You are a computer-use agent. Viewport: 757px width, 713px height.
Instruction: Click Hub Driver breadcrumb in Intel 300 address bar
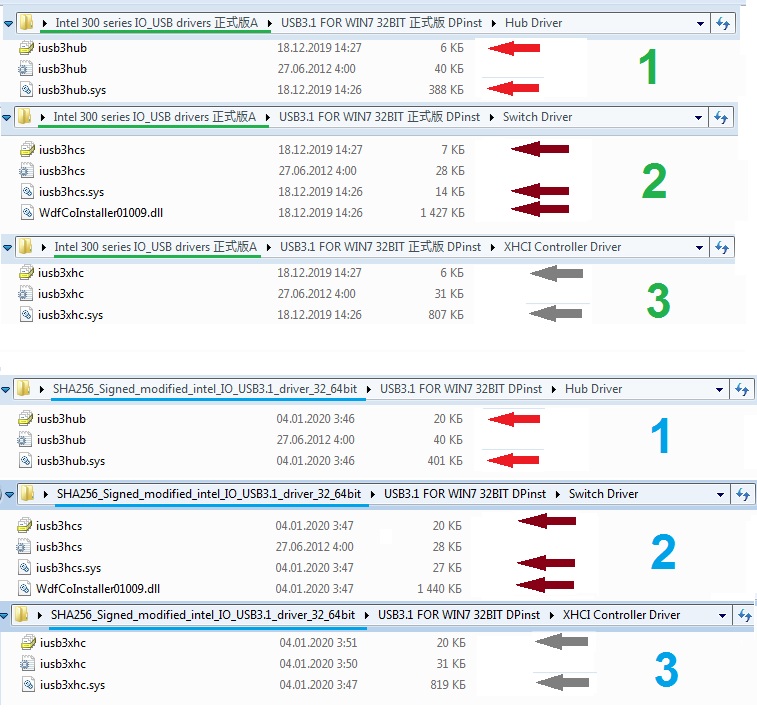[x=533, y=23]
